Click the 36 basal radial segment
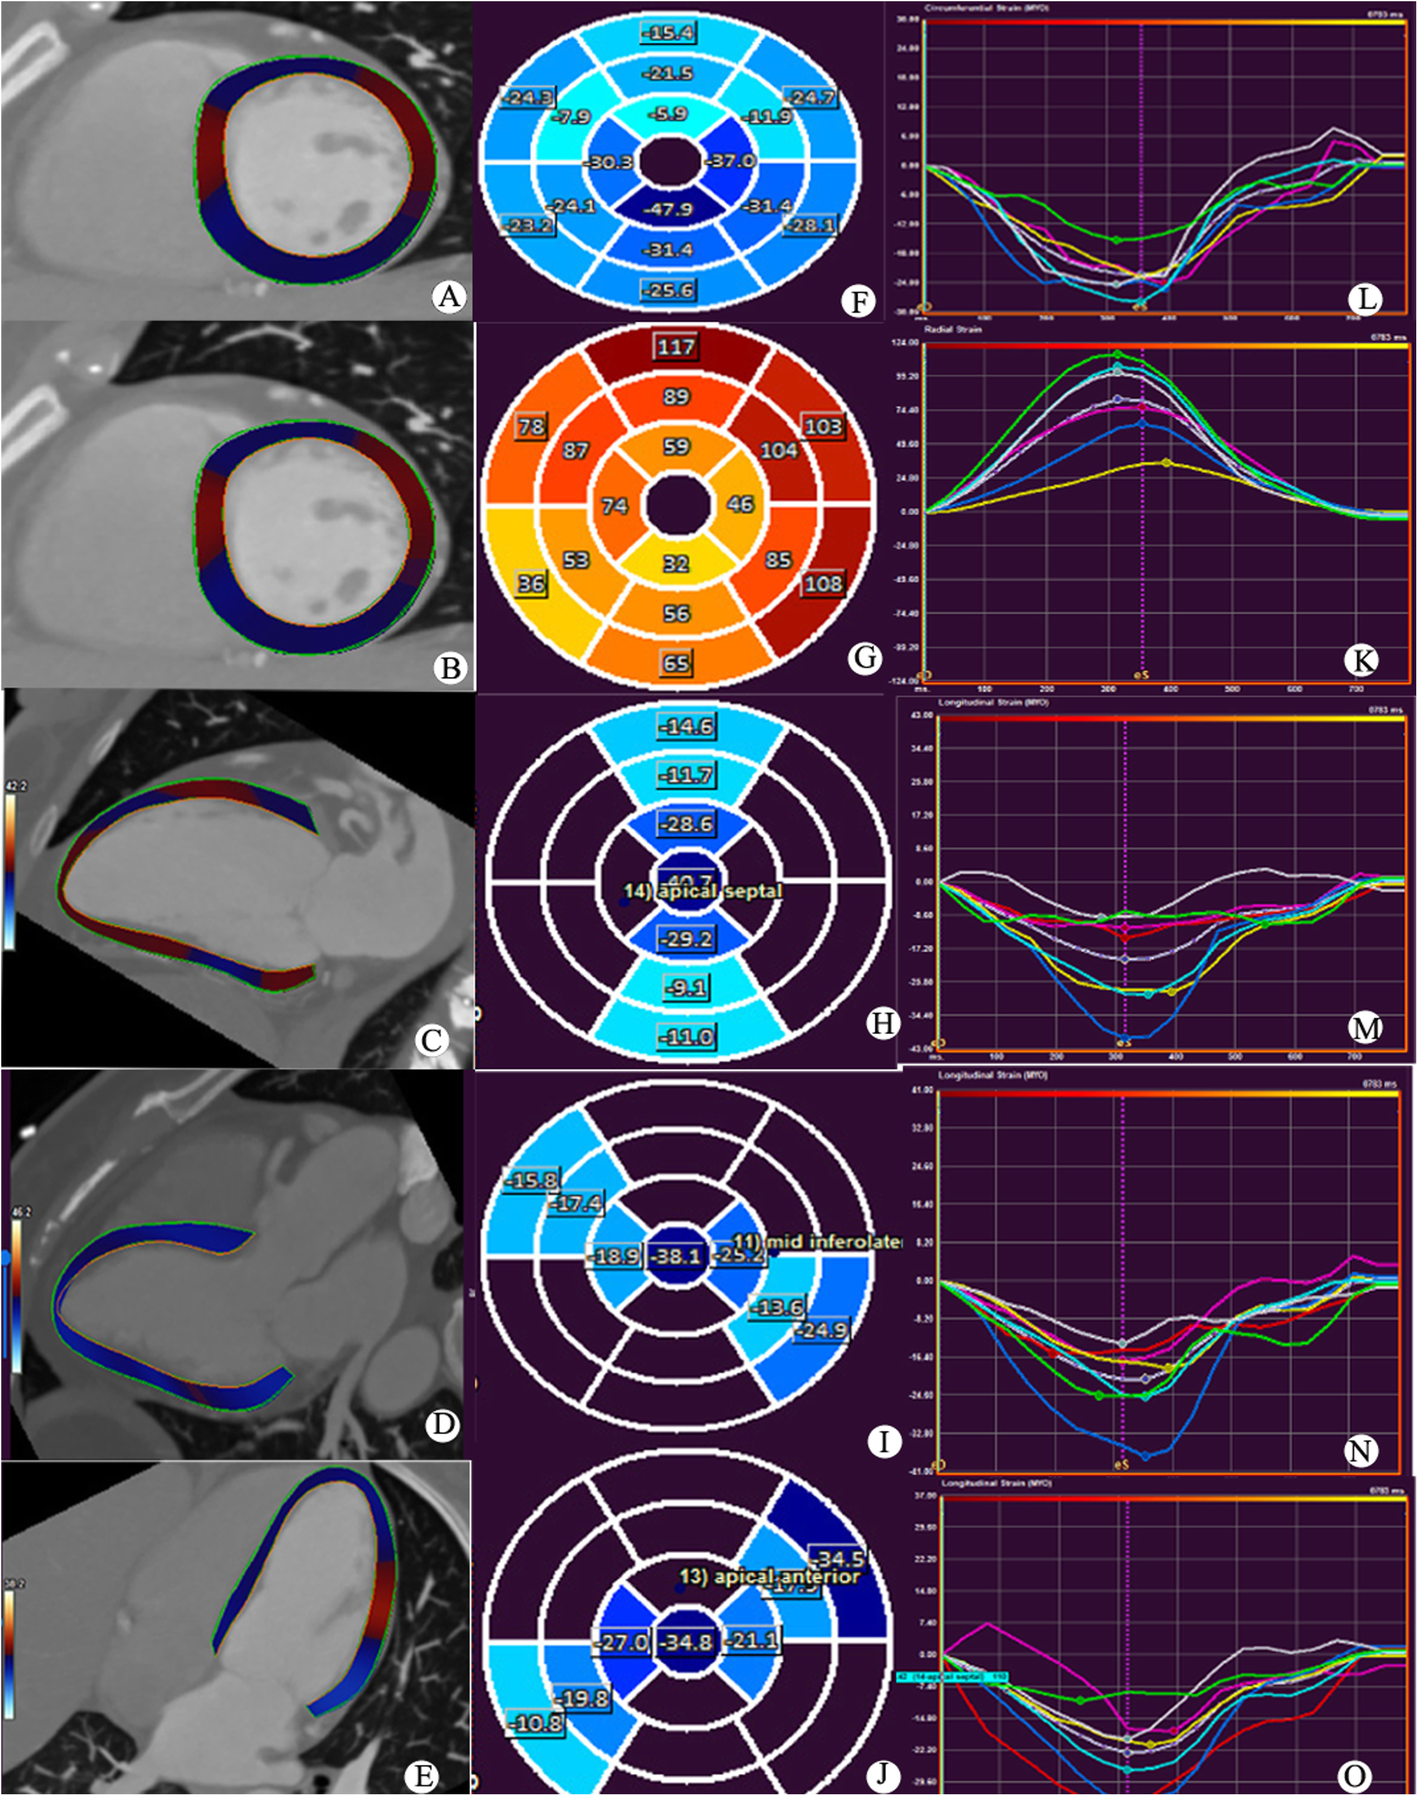1418x1796 pixels. 530,583
